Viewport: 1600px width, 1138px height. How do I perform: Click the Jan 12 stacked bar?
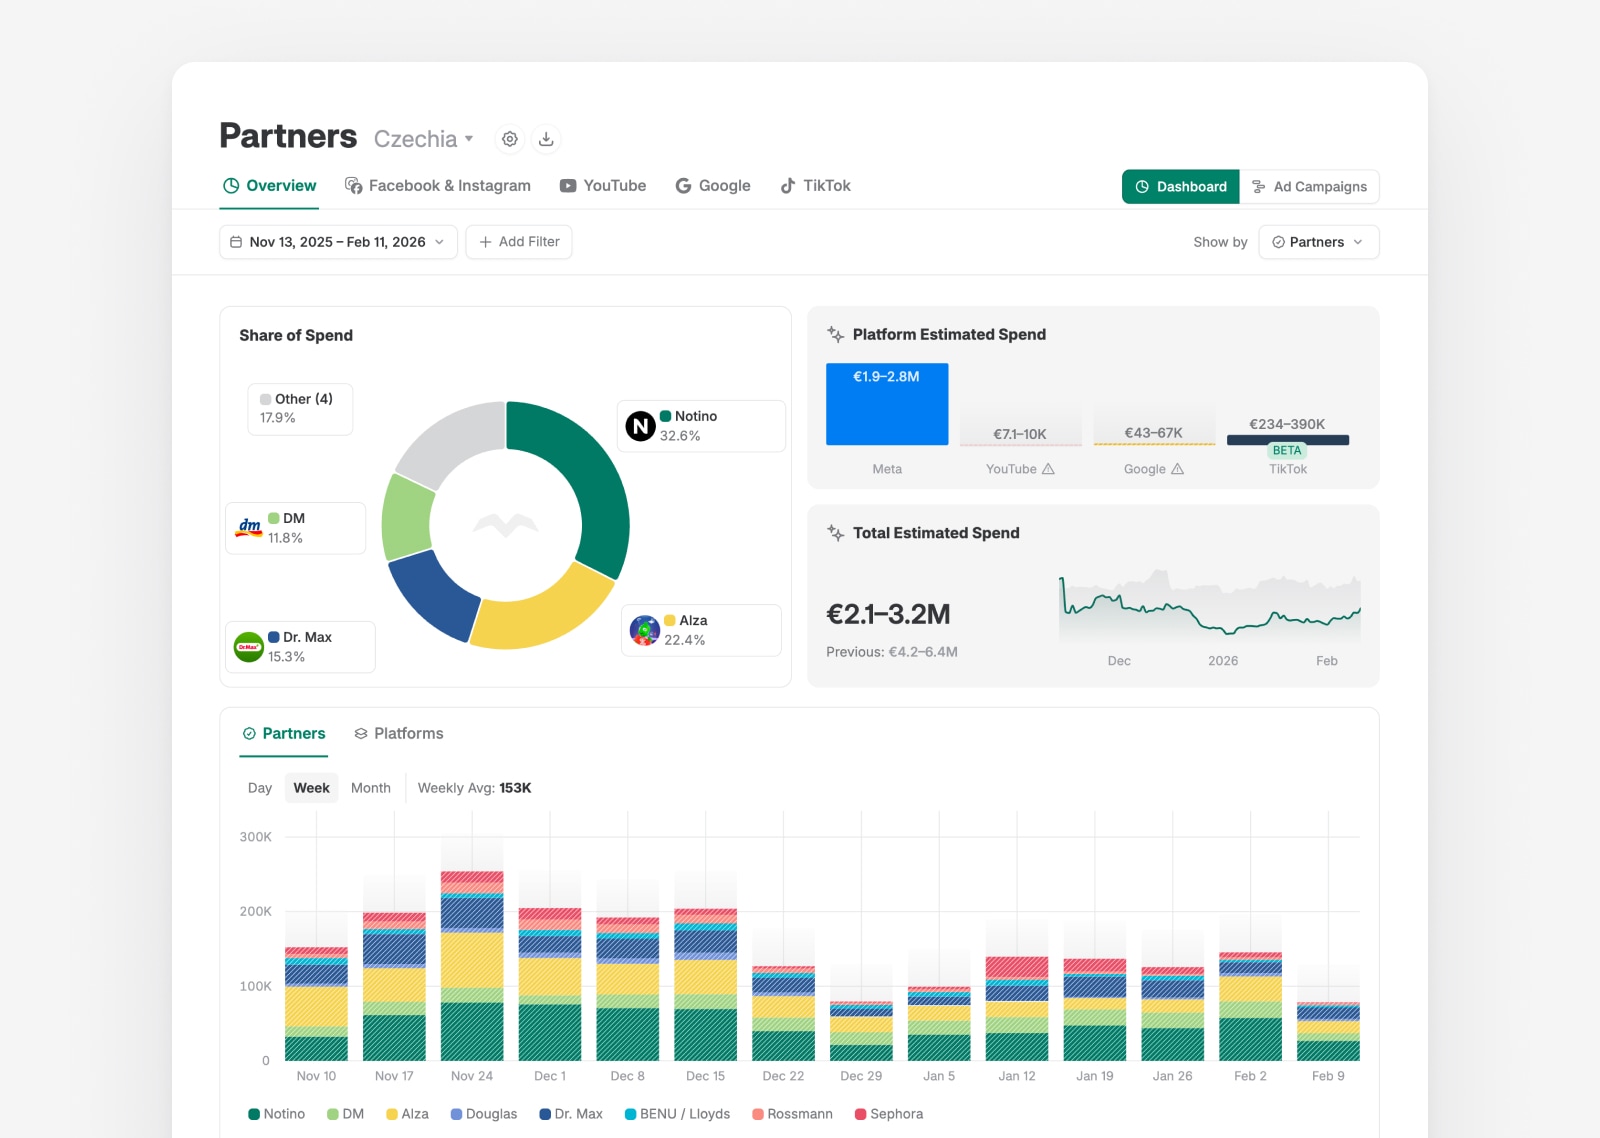[1017, 1008]
